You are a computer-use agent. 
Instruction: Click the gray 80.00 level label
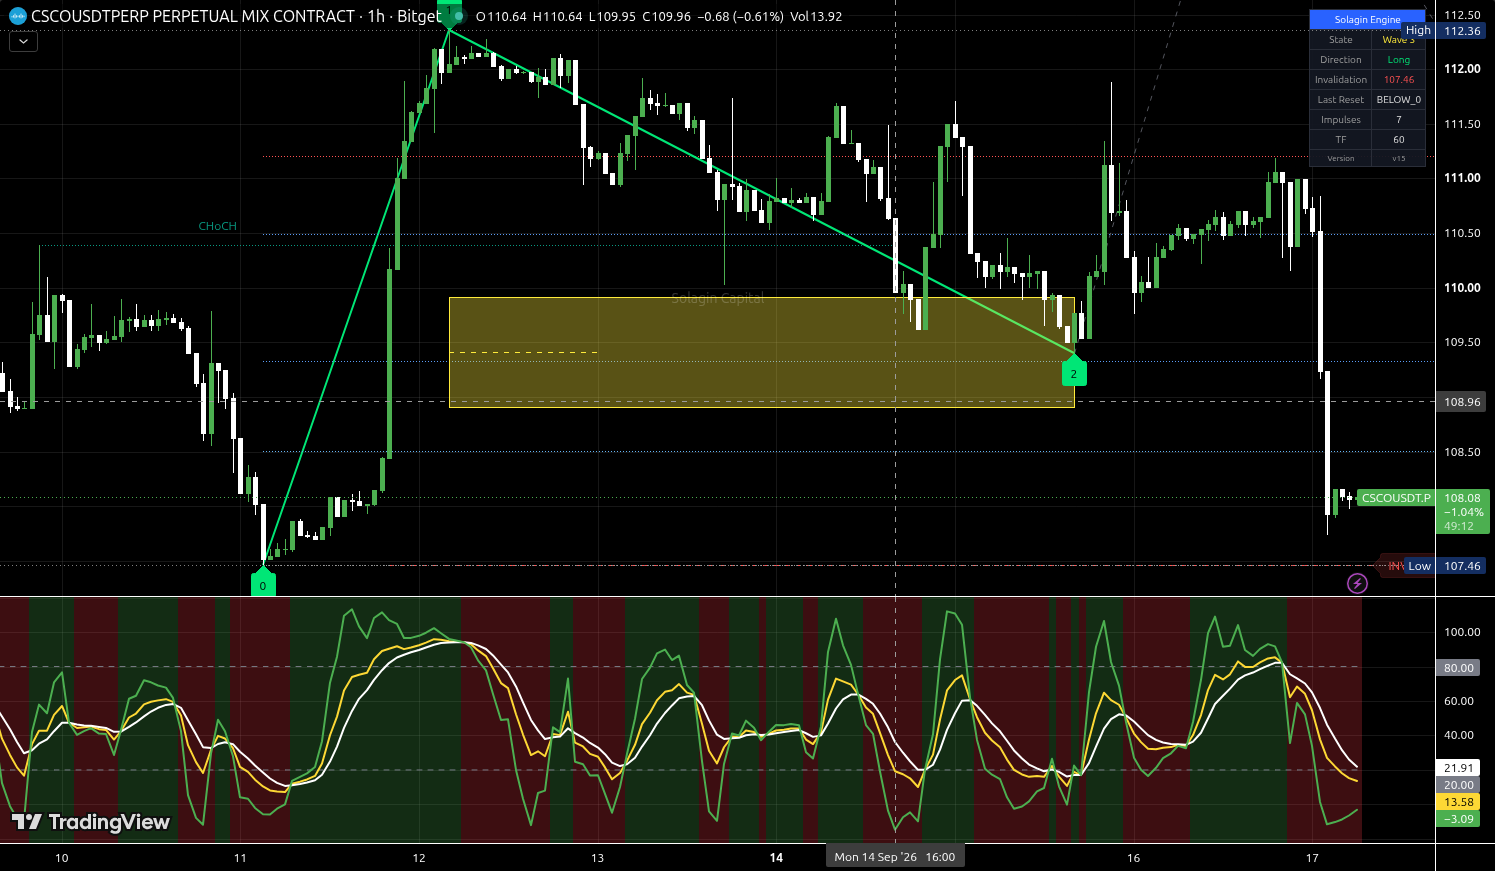1458,668
